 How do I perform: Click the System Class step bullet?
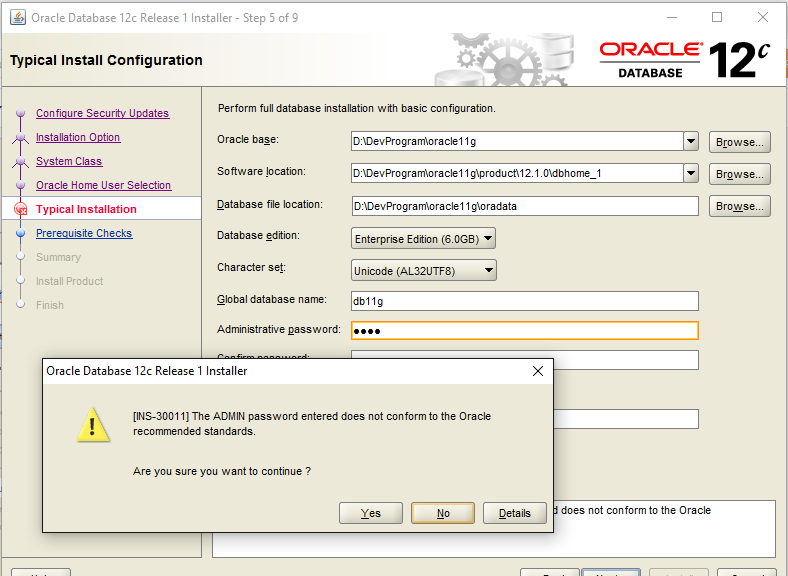coord(21,161)
